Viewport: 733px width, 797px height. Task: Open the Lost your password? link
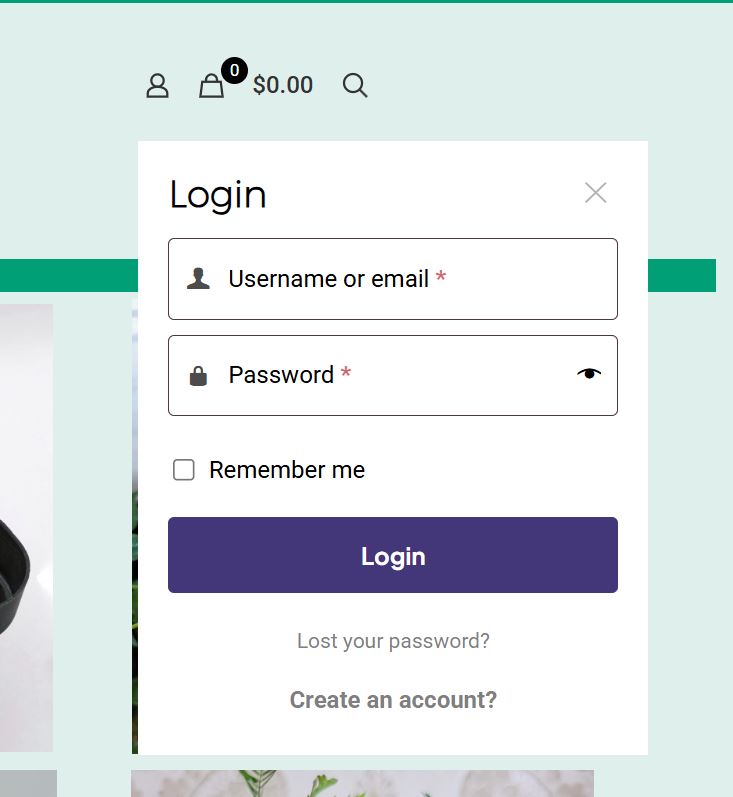click(x=393, y=641)
